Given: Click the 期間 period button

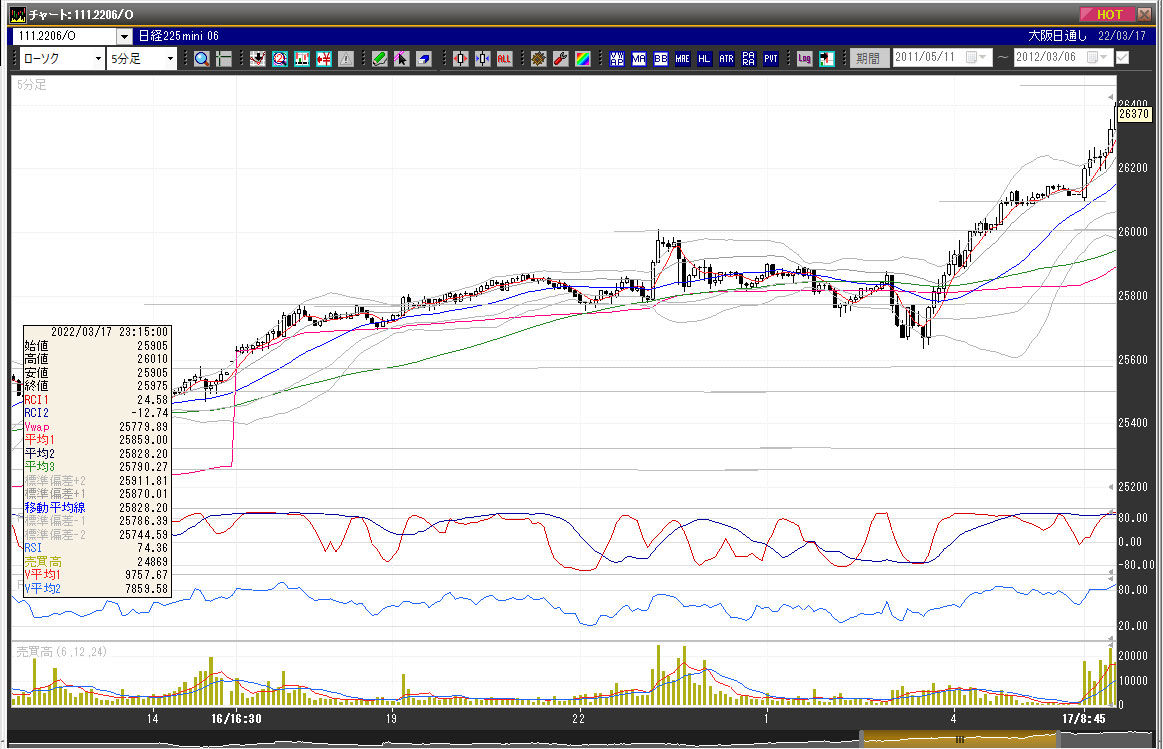Looking at the screenshot, I should [x=869, y=58].
